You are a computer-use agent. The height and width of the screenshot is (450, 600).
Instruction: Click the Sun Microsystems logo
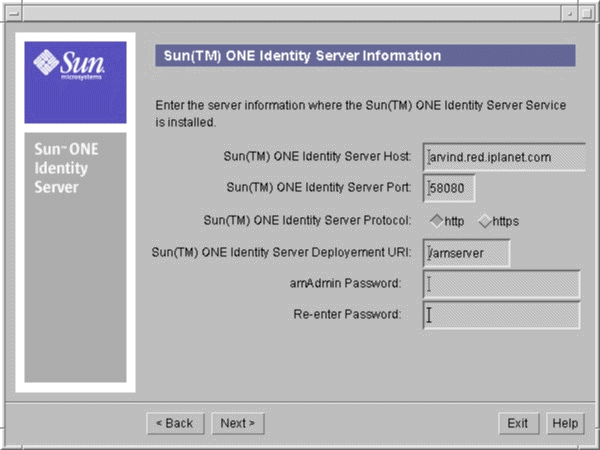point(75,82)
